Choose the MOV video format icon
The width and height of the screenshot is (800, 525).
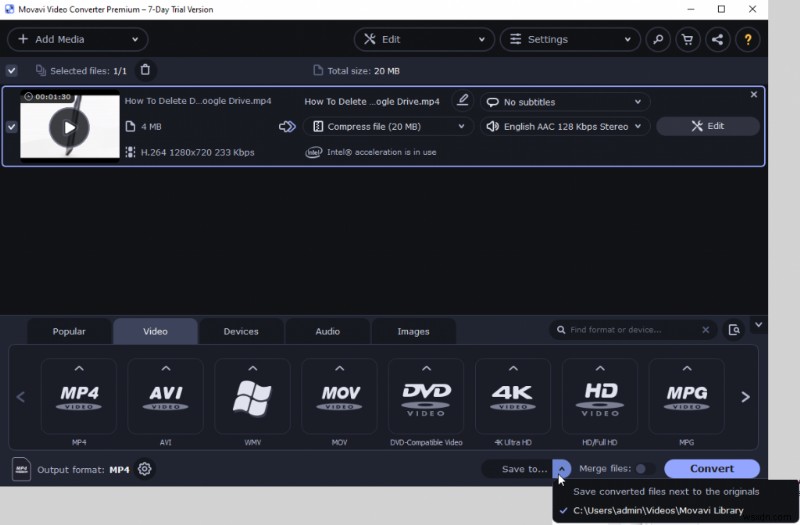coord(339,397)
